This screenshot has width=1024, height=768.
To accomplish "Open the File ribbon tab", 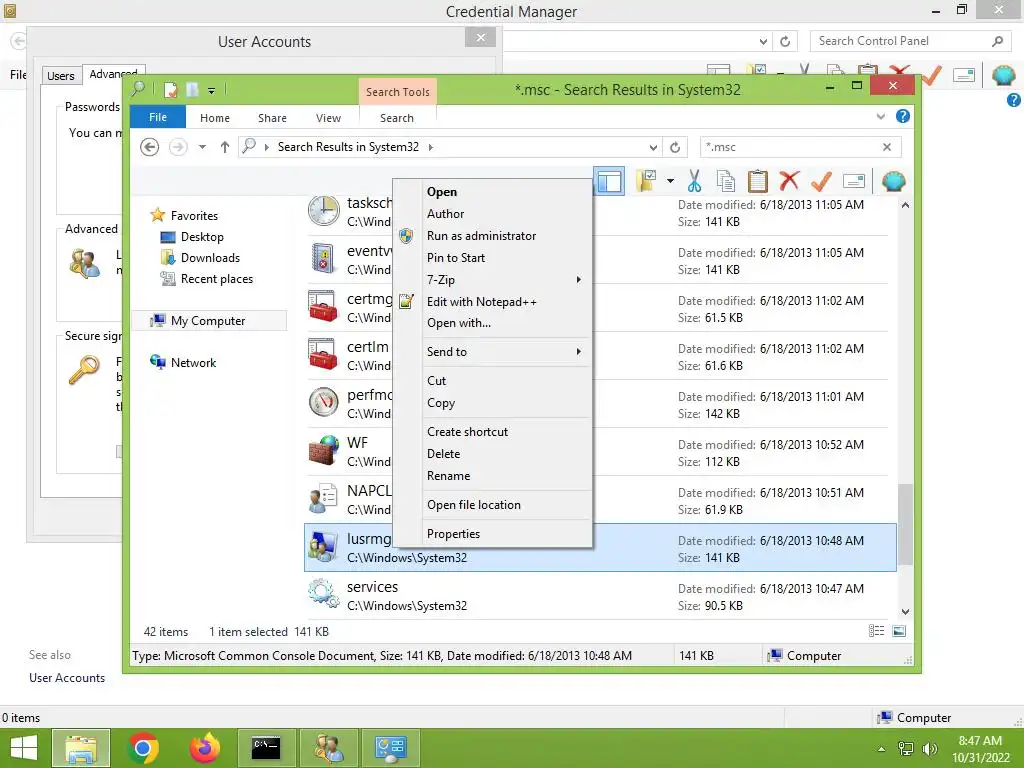I will tap(158, 117).
